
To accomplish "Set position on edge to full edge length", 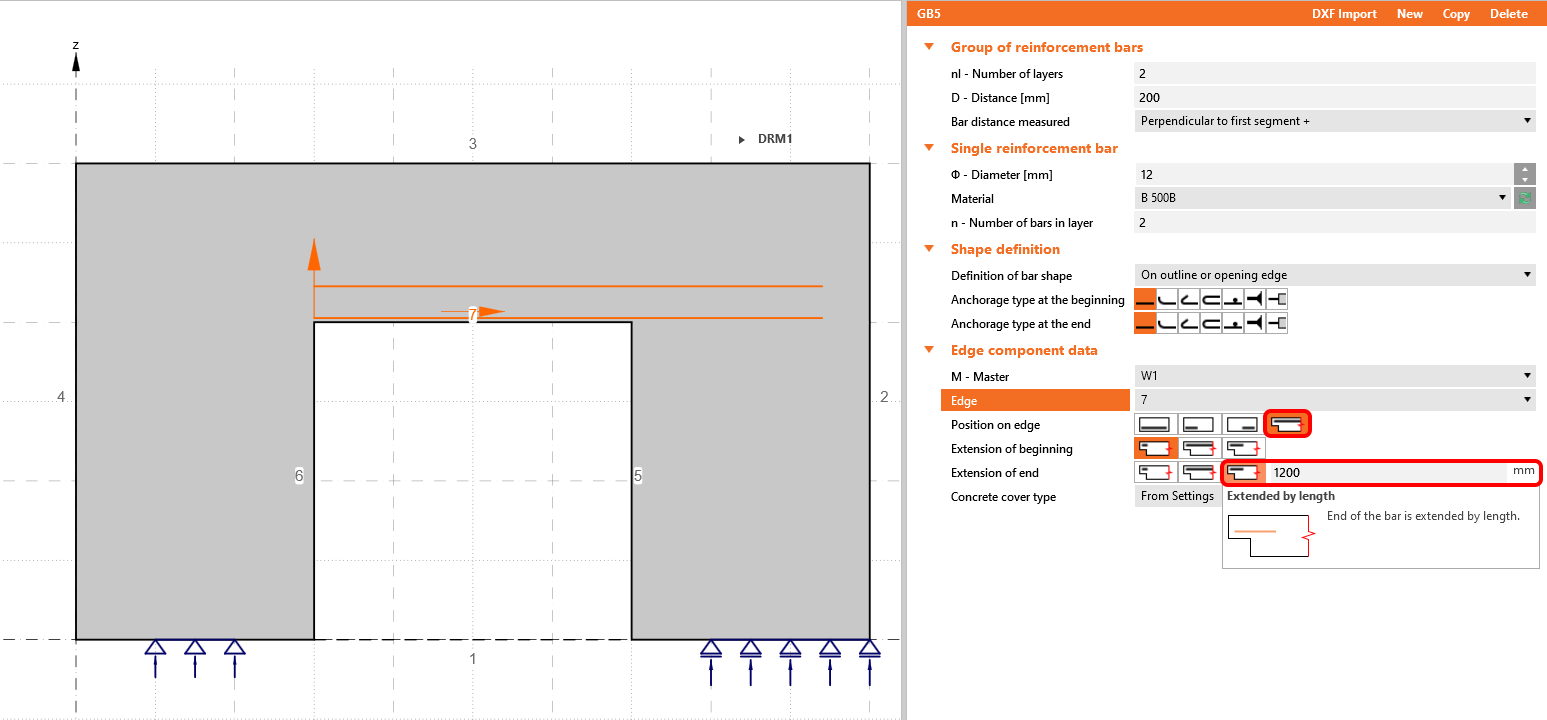I will (1155, 425).
